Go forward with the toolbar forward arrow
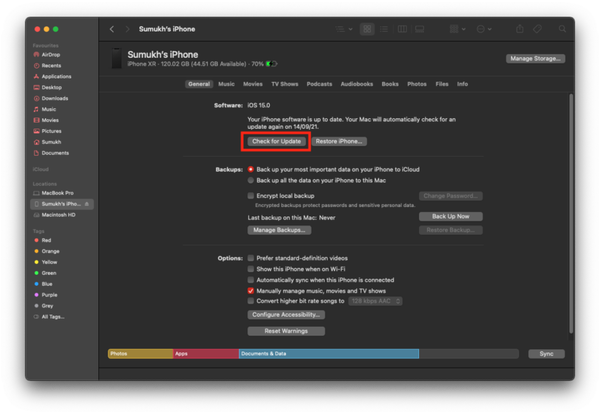This screenshot has height=414, width=600. [x=127, y=29]
